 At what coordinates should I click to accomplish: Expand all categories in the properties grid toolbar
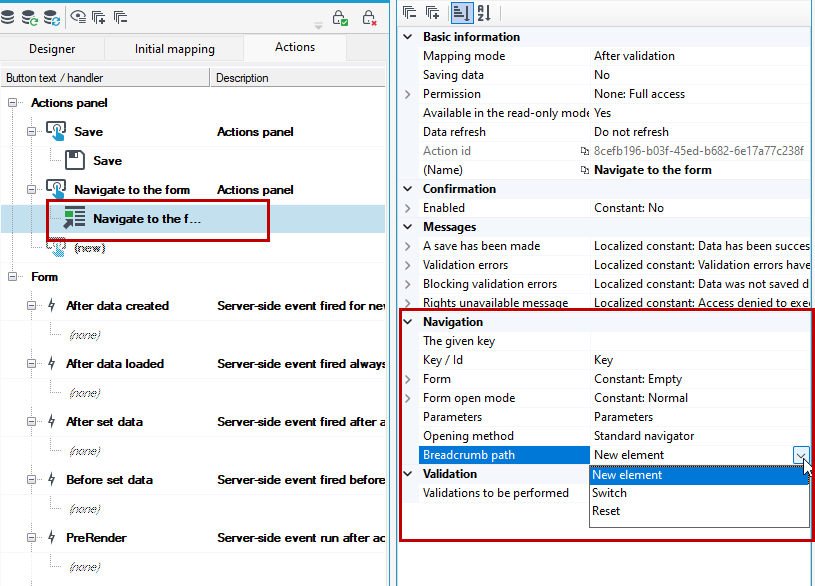(432, 12)
